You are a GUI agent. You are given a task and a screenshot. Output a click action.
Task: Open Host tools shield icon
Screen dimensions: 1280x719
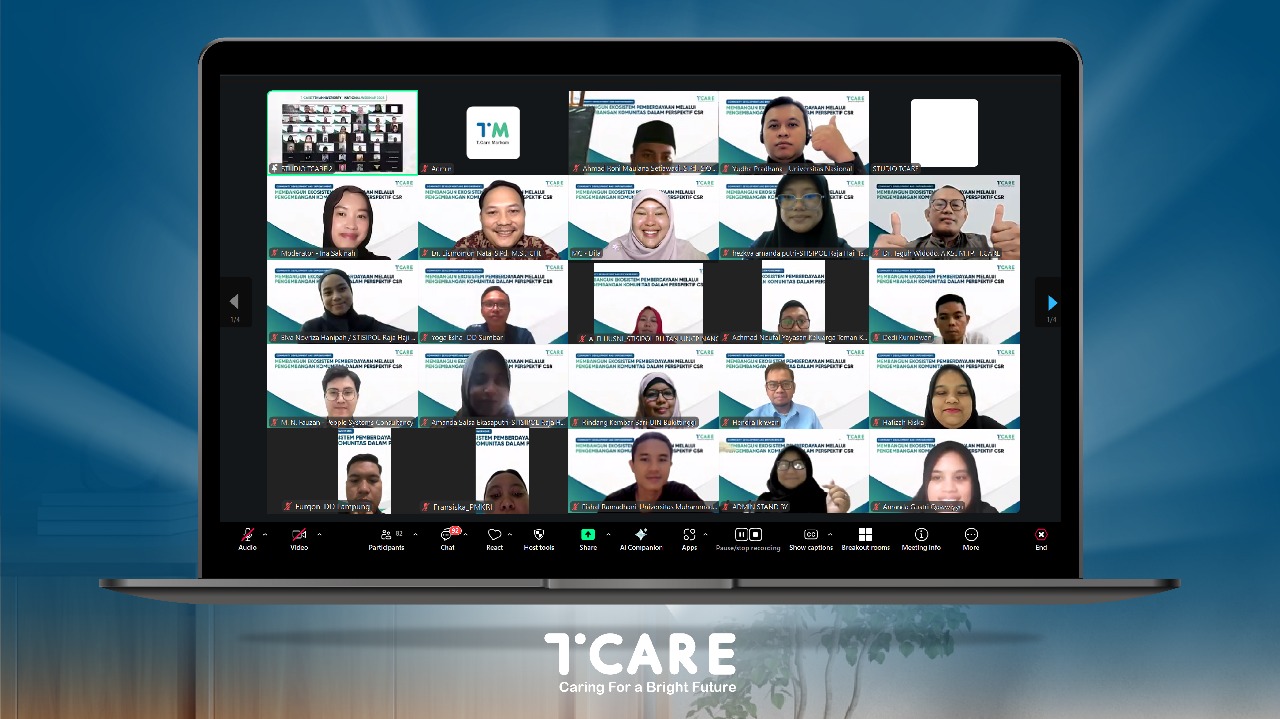tap(539, 537)
